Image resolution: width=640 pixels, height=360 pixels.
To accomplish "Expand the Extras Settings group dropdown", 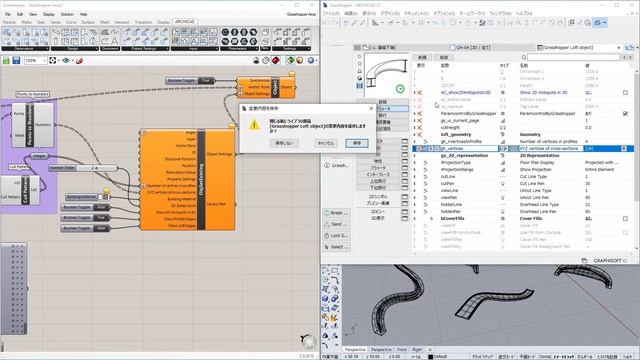I will [167, 49].
